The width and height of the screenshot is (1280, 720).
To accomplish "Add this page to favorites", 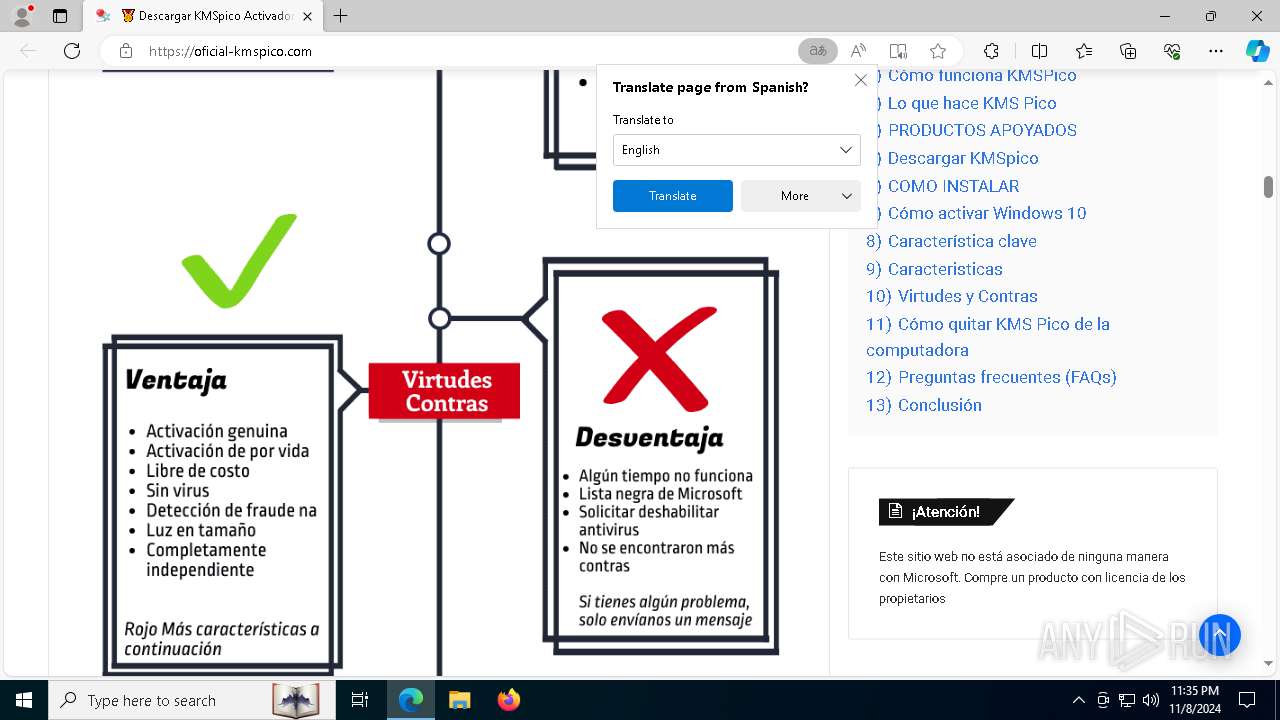I will point(937,51).
